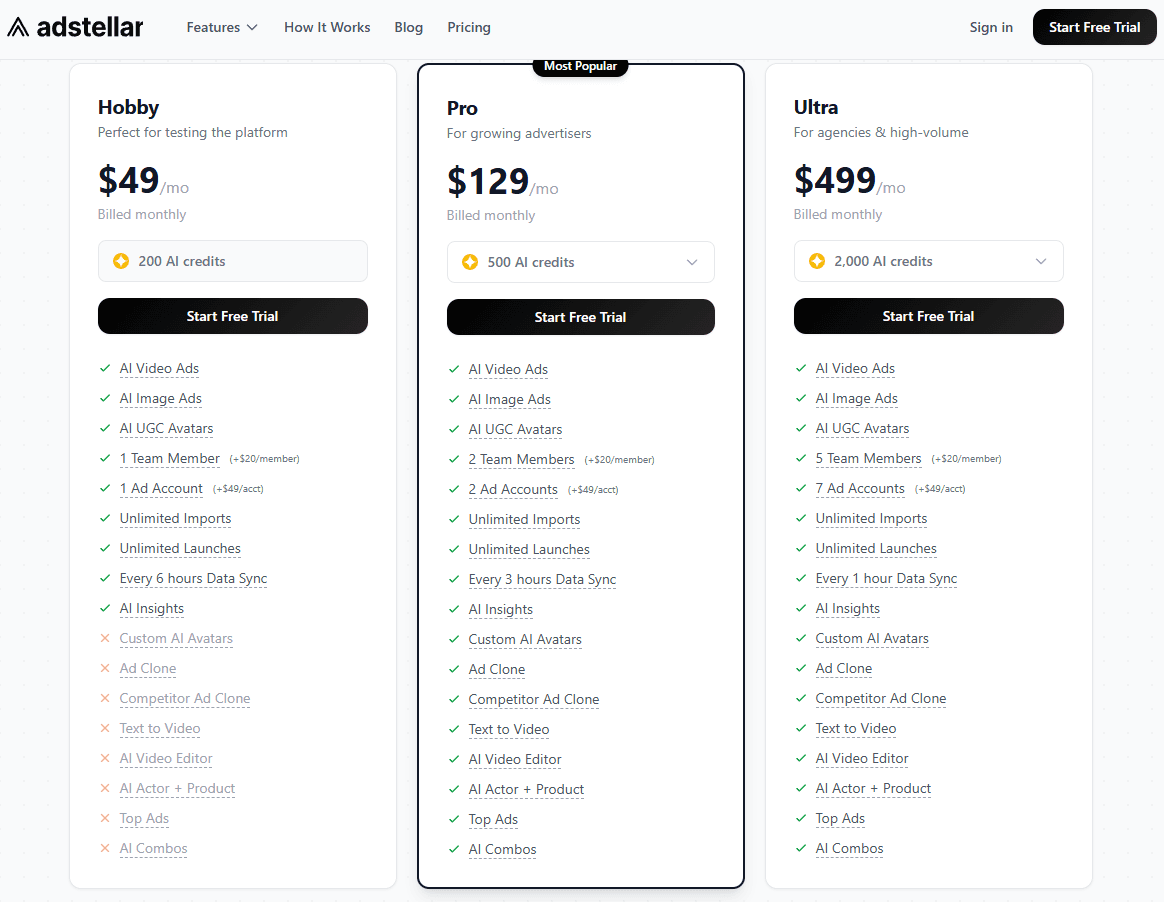Click the X icon beside Top Ads in Hobby
Image resolution: width=1164 pixels, height=902 pixels.
(106, 818)
